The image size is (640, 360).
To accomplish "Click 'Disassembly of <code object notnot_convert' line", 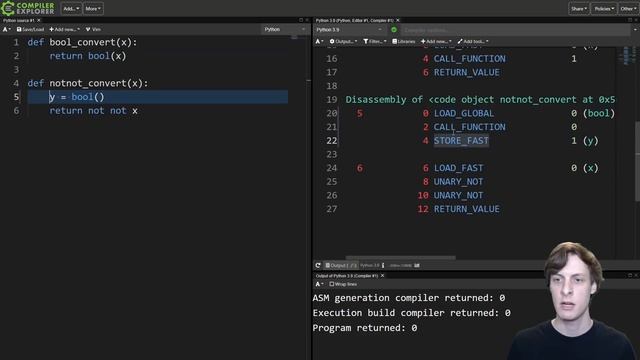I will pyautogui.click(x=480, y=100).
